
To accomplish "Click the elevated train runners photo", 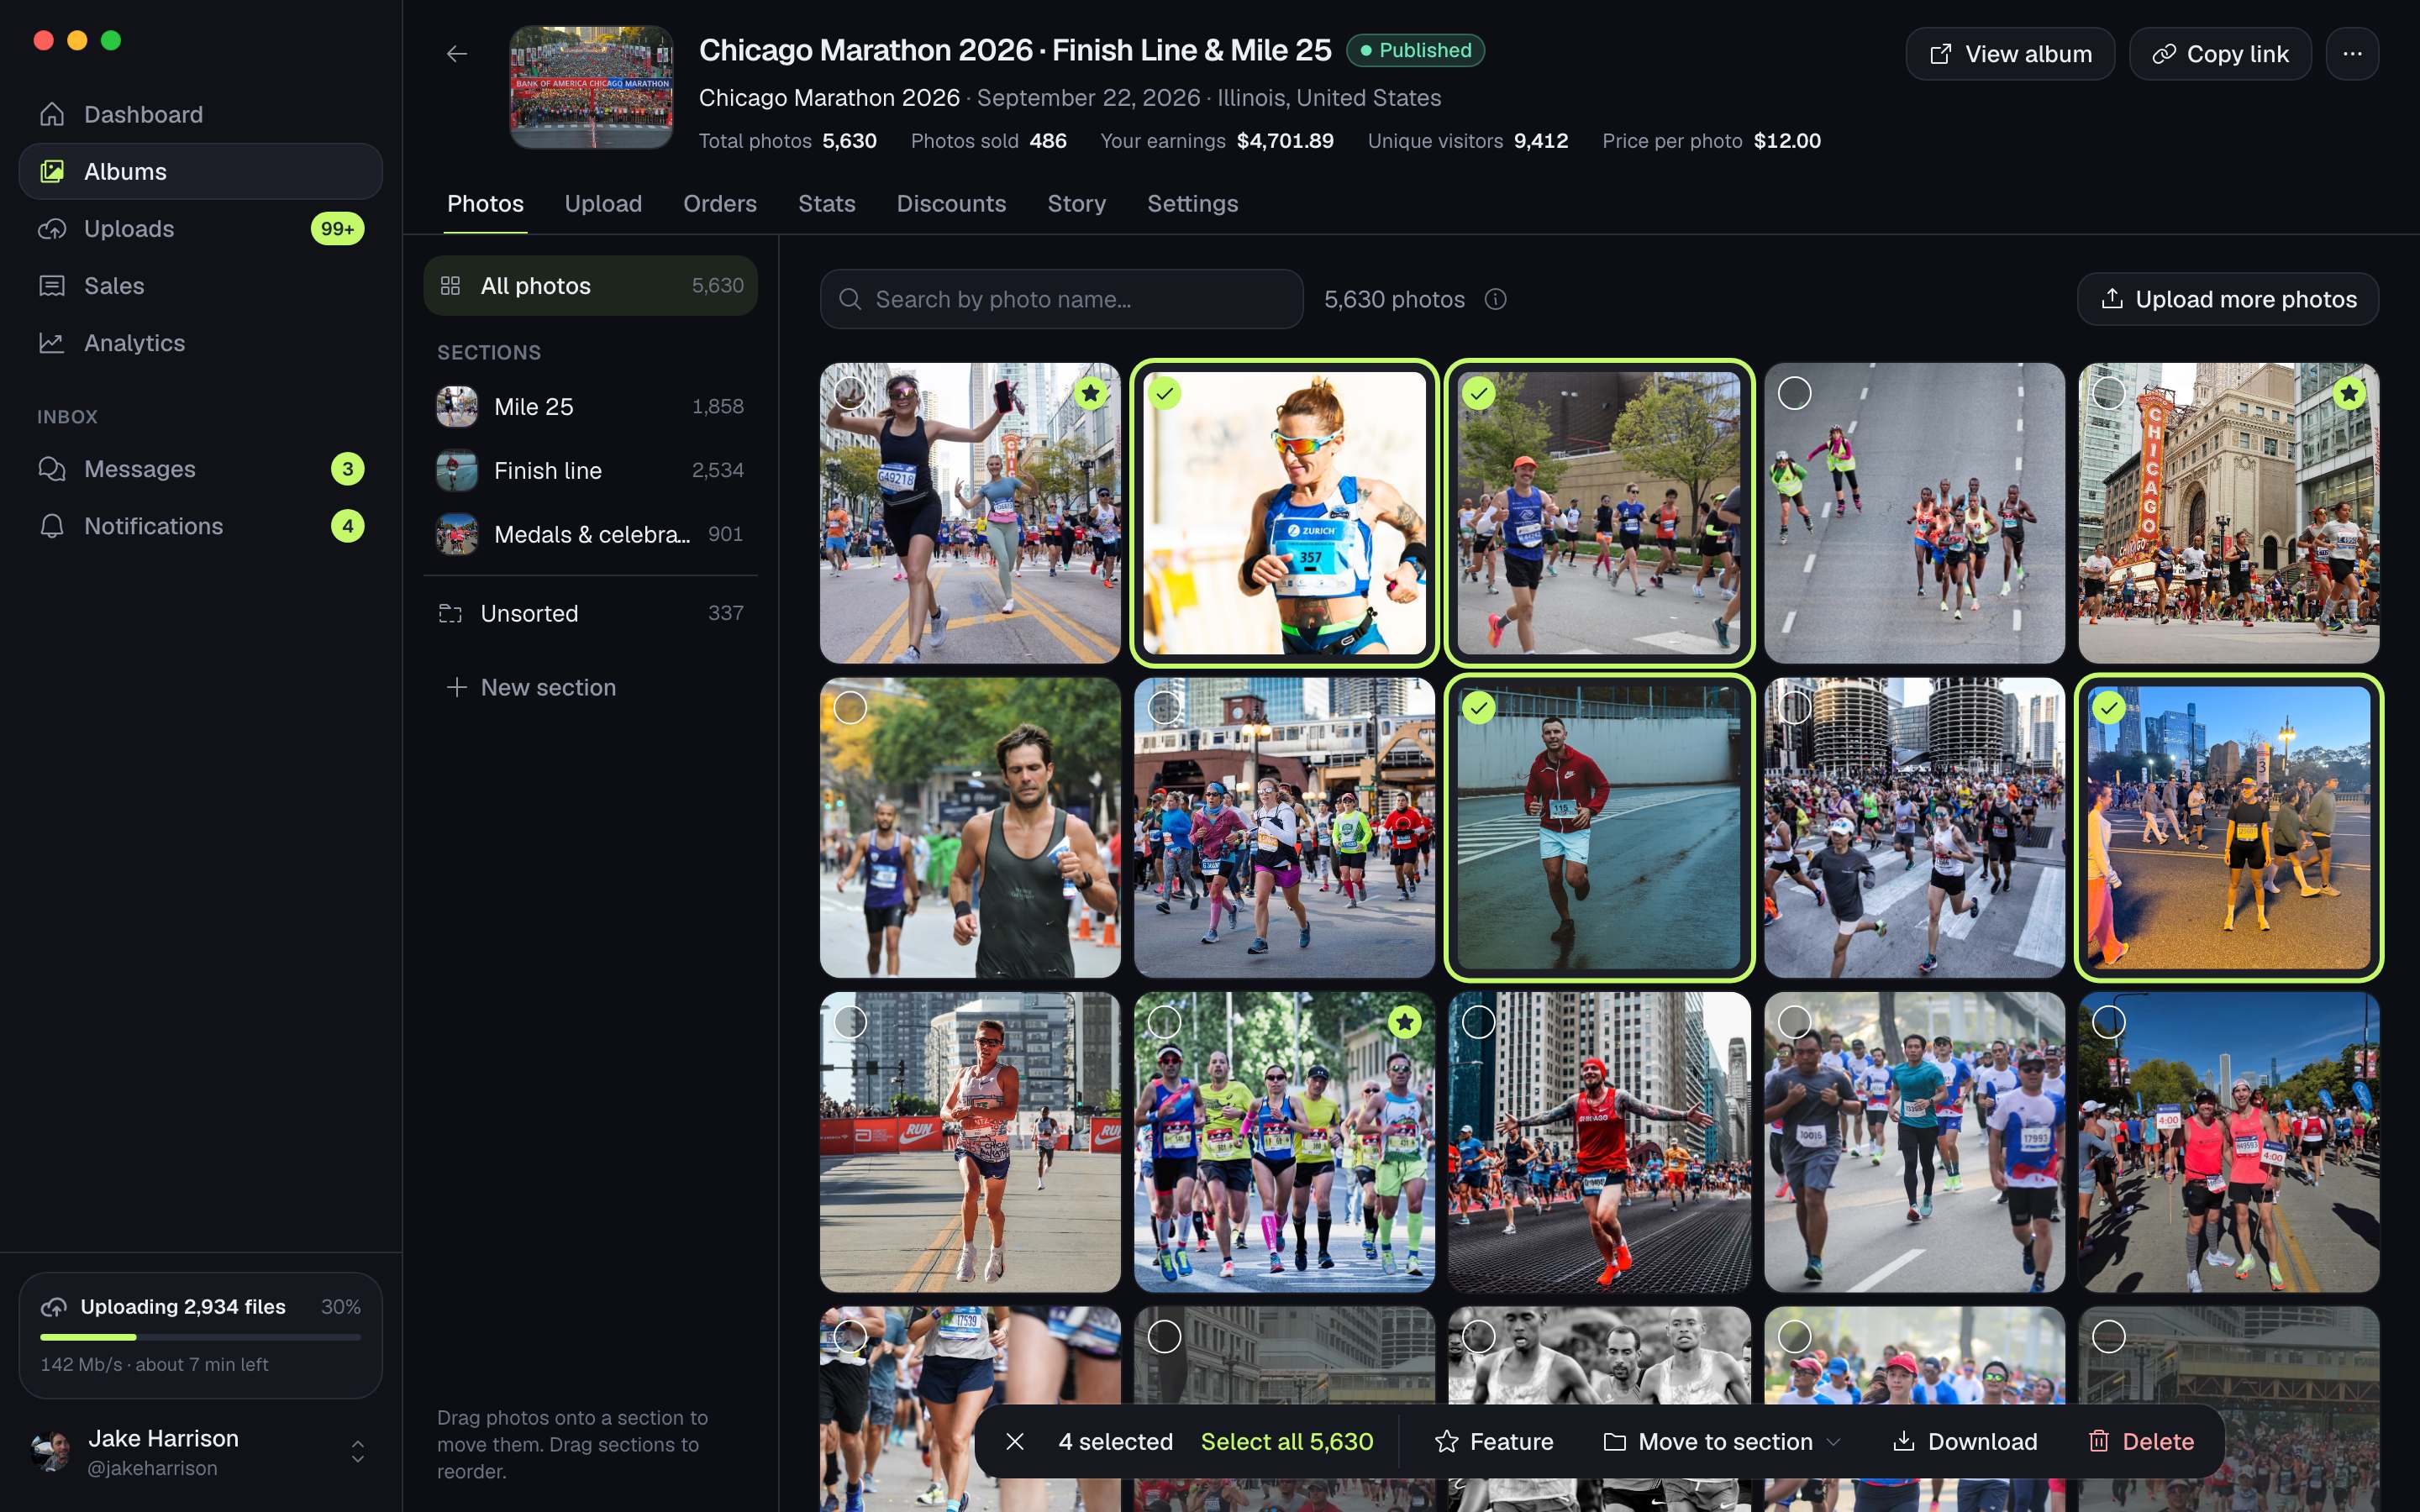I will (1284, 827).
